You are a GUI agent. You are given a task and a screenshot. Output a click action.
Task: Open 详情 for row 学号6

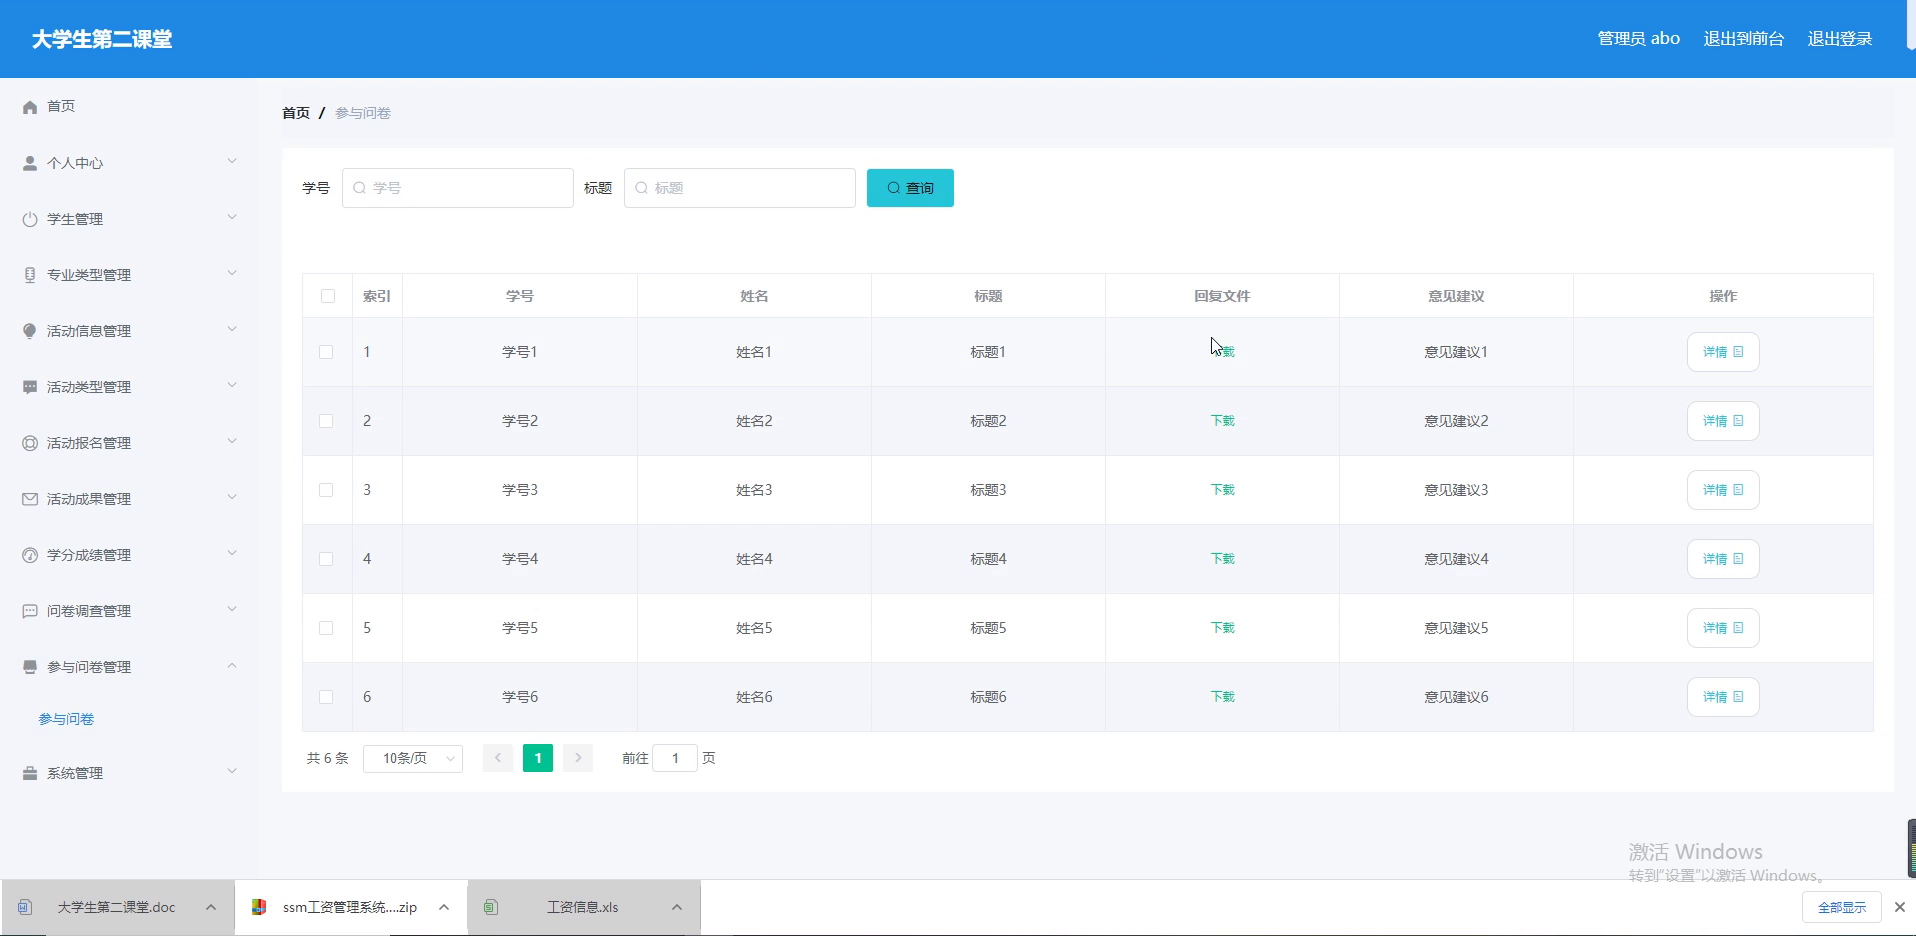pos(1723,697)
